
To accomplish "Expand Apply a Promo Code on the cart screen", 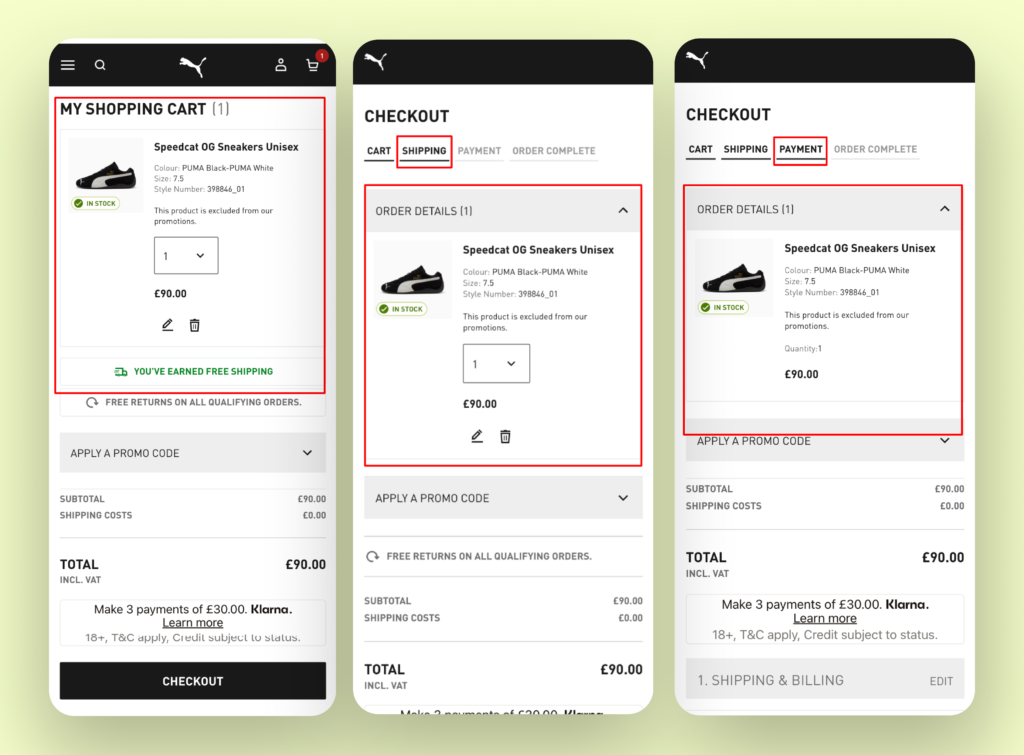I will pos(193,453).
